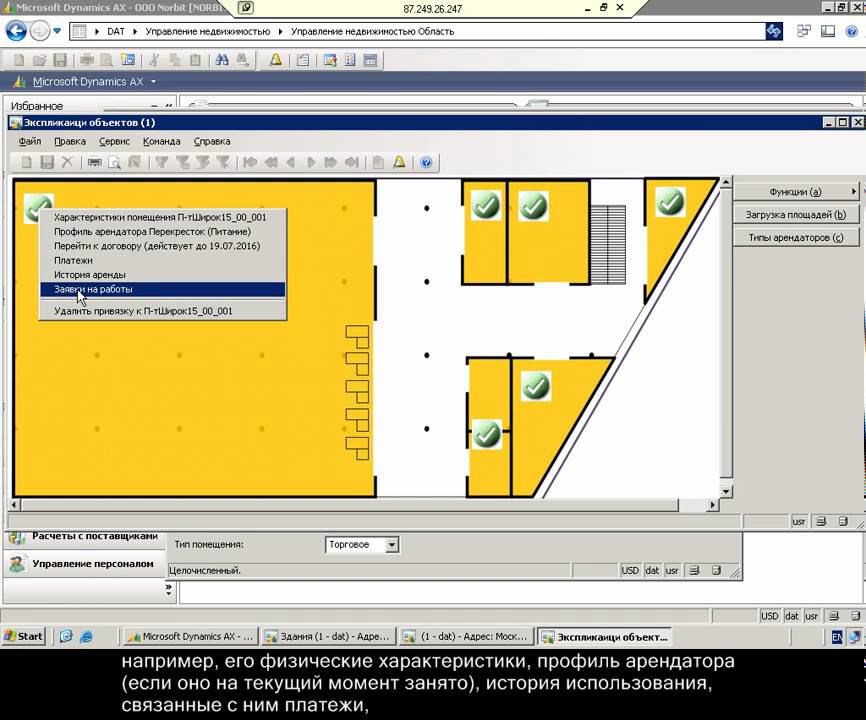This screenshot has height=720, width=866.
Task: Click the first filter funnel icon
Action: pyautogui.click(x=161, y=162)
